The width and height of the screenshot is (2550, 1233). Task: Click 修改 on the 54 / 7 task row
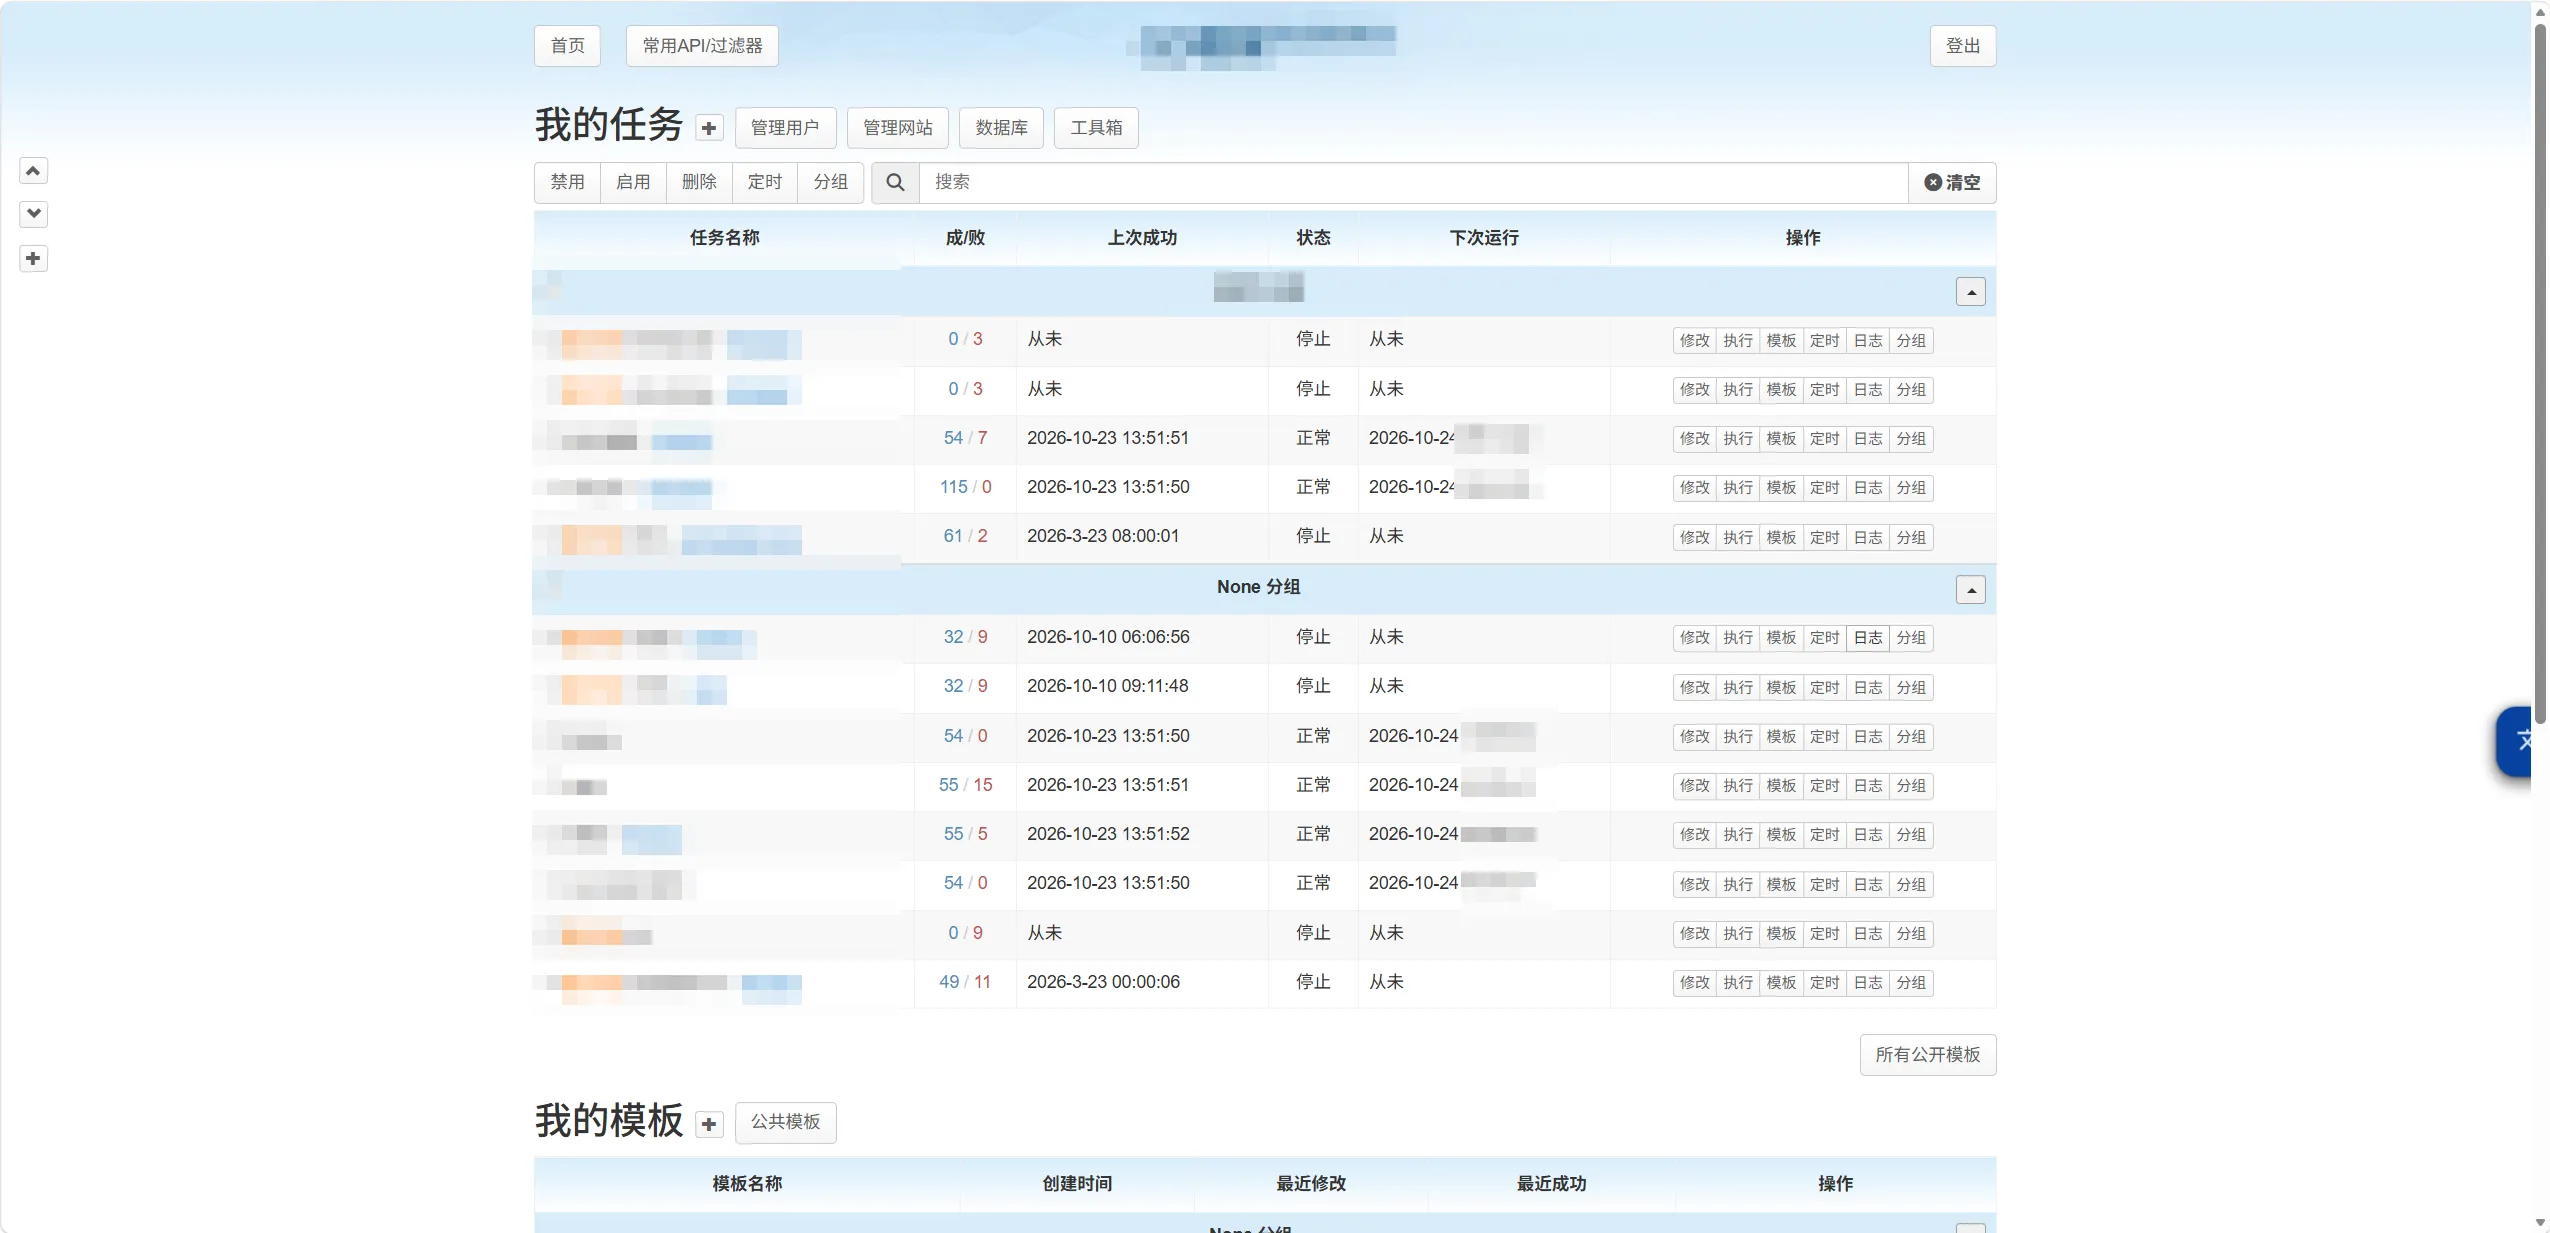tap(1694, 439)
